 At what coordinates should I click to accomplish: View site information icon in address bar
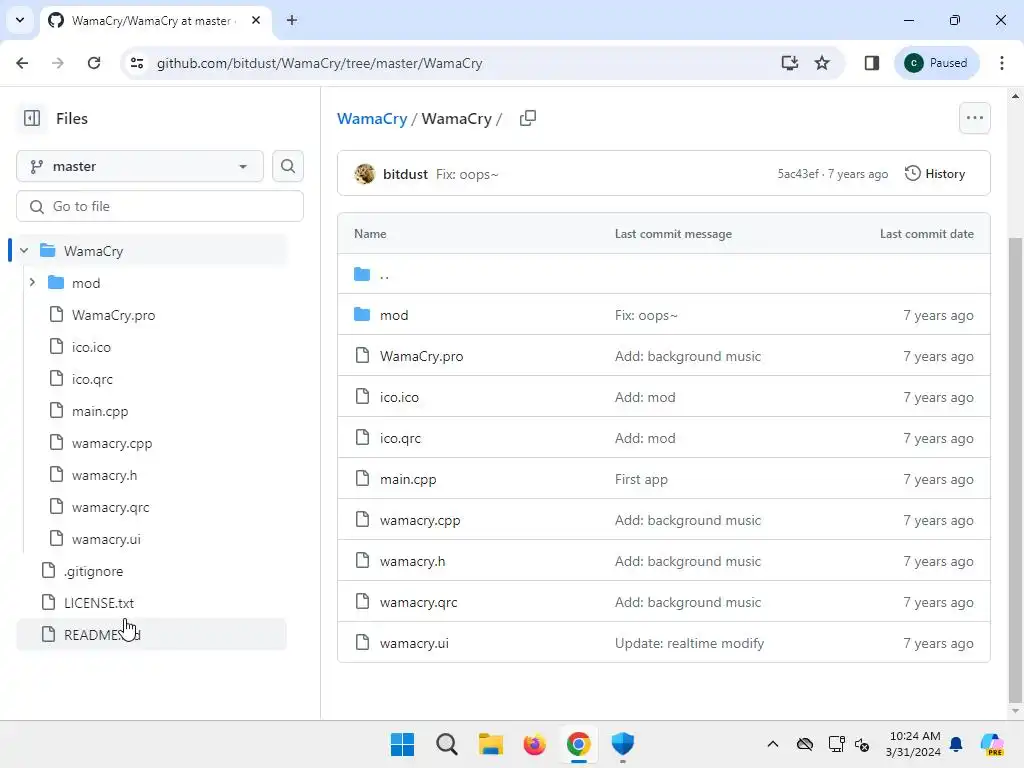pyautogui.click(x=136, y=63)
